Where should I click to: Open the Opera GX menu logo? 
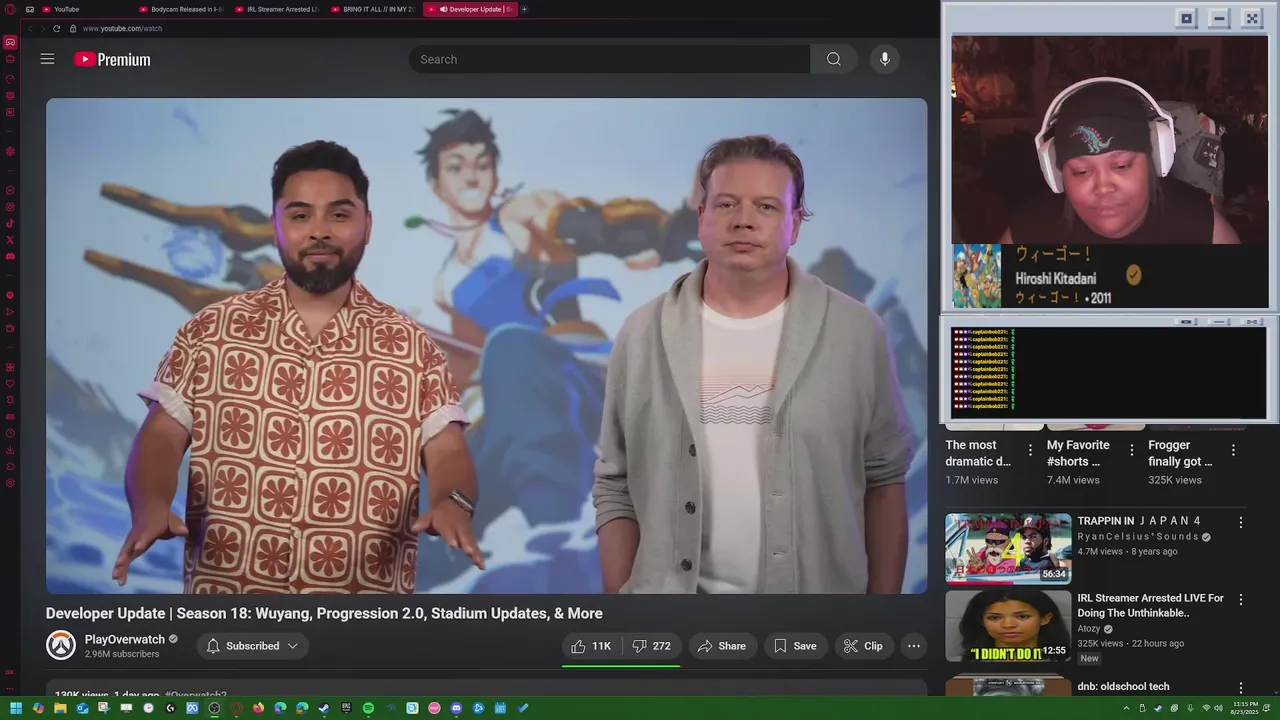pyautogui.click(x=10, y=9)
